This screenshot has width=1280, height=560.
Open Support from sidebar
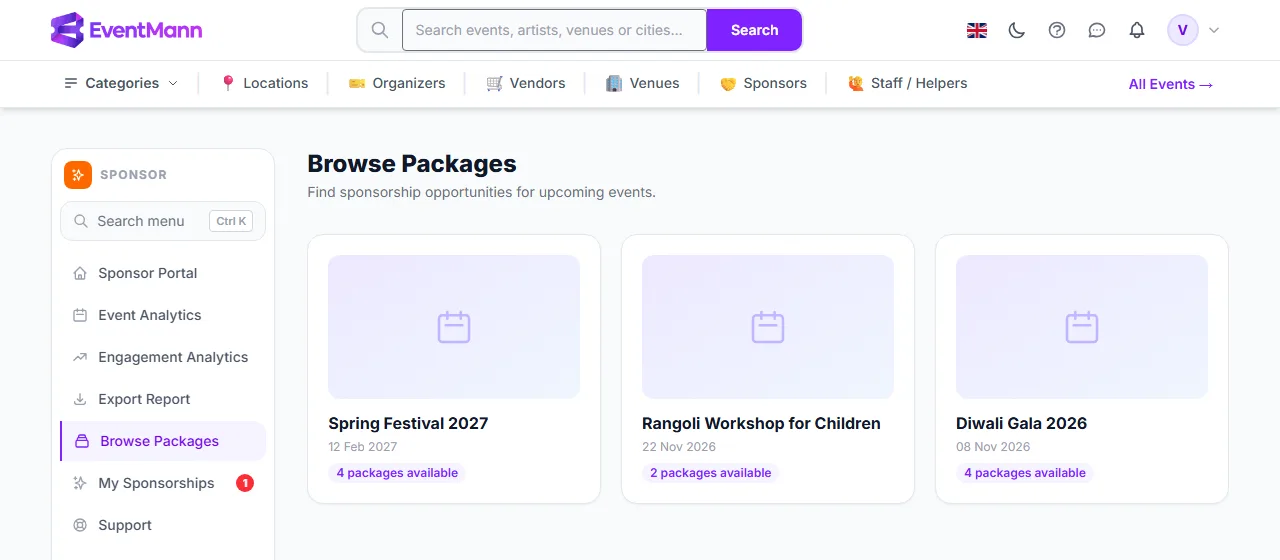(x=163, y=525)
